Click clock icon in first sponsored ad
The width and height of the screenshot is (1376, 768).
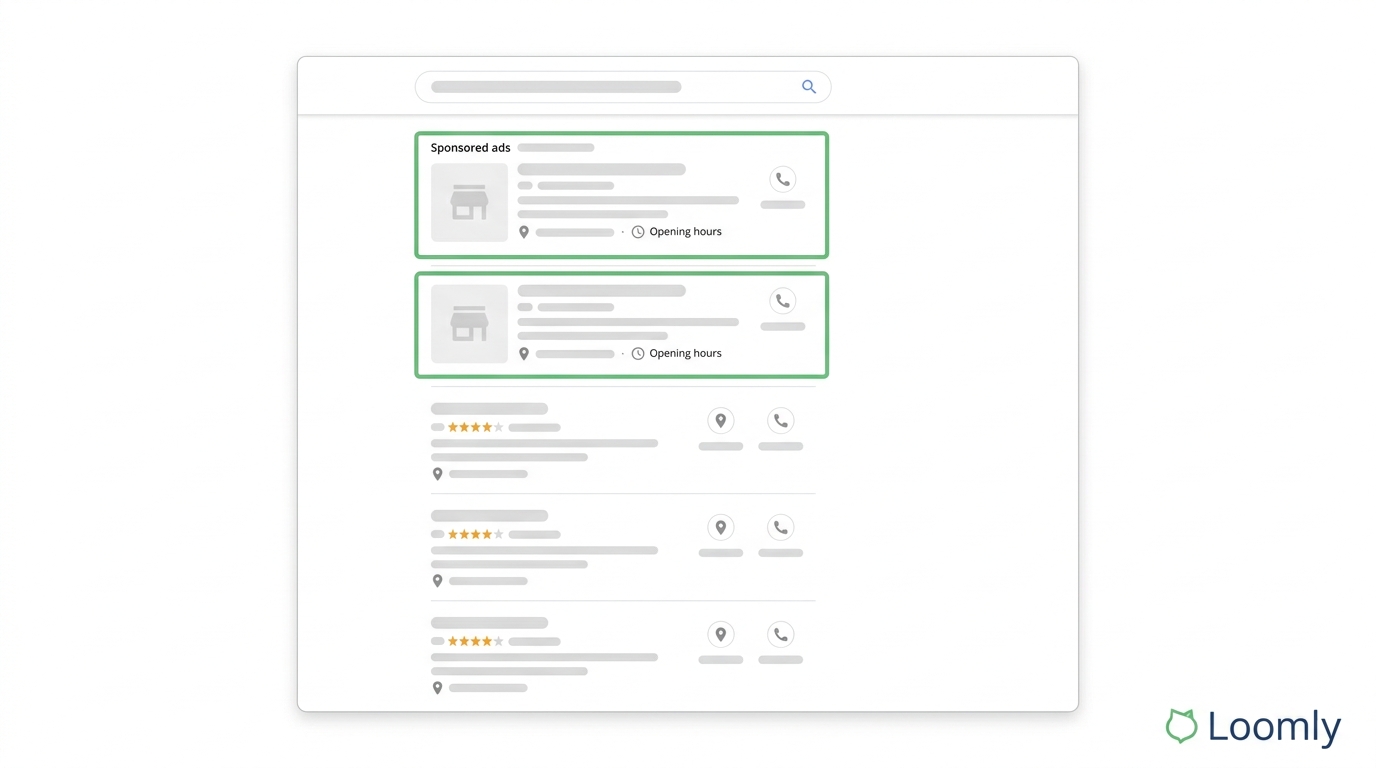[638, 232]
